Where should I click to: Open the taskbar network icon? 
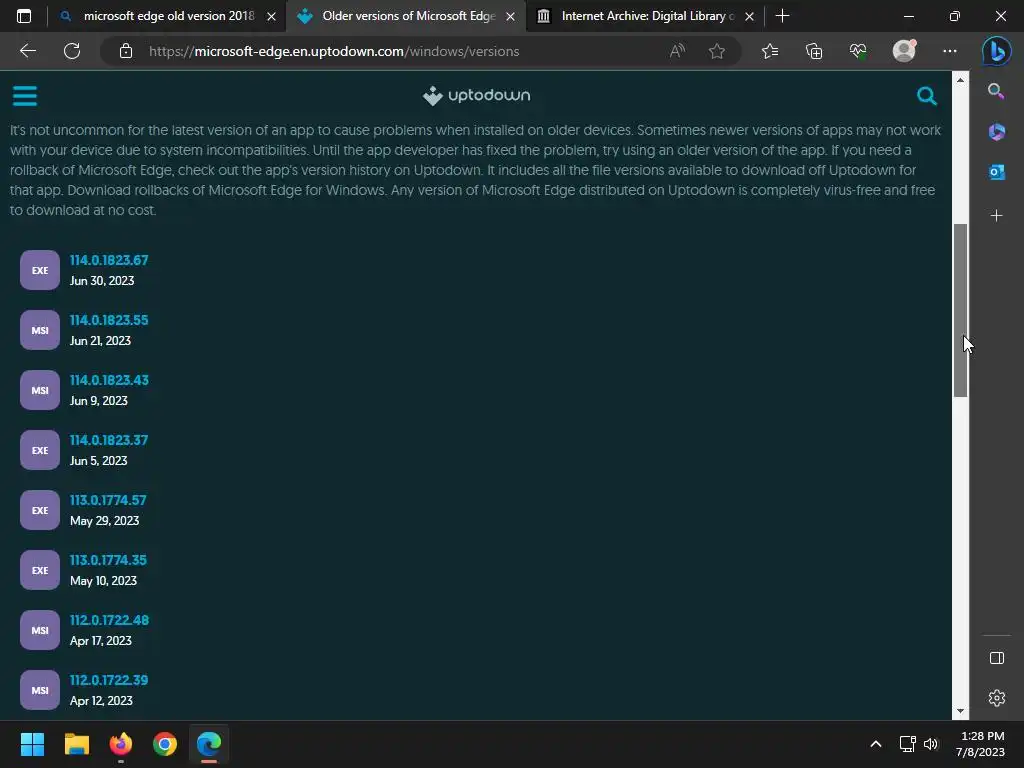point(907,744)
